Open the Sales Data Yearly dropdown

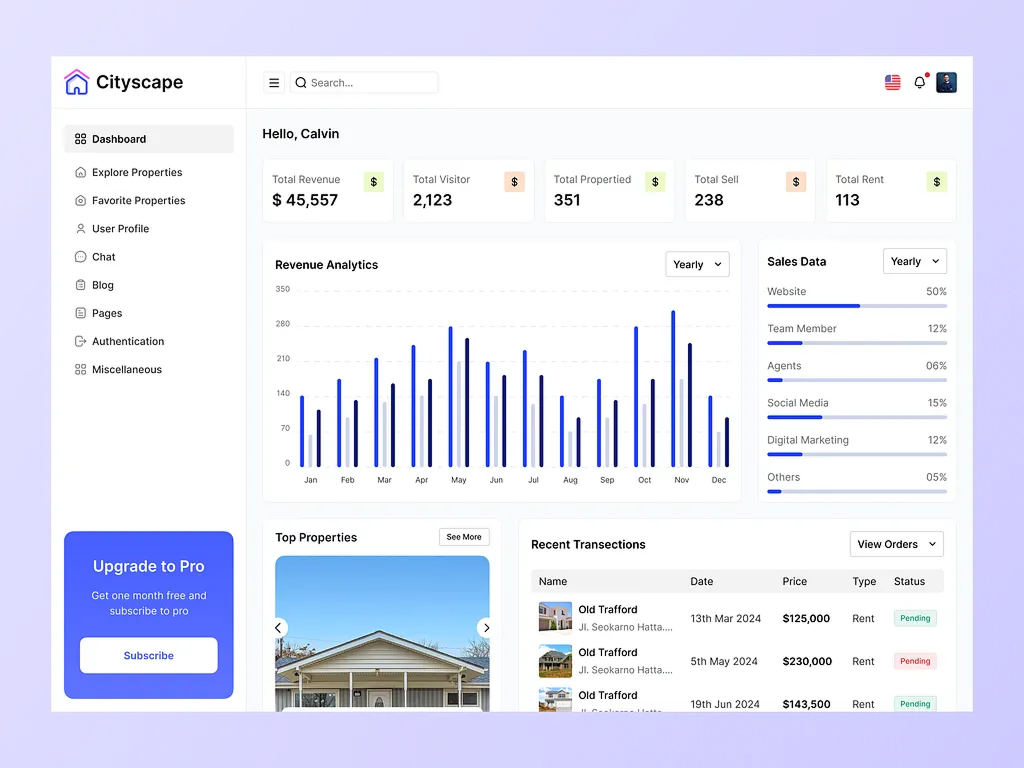[x=914, y=261]
